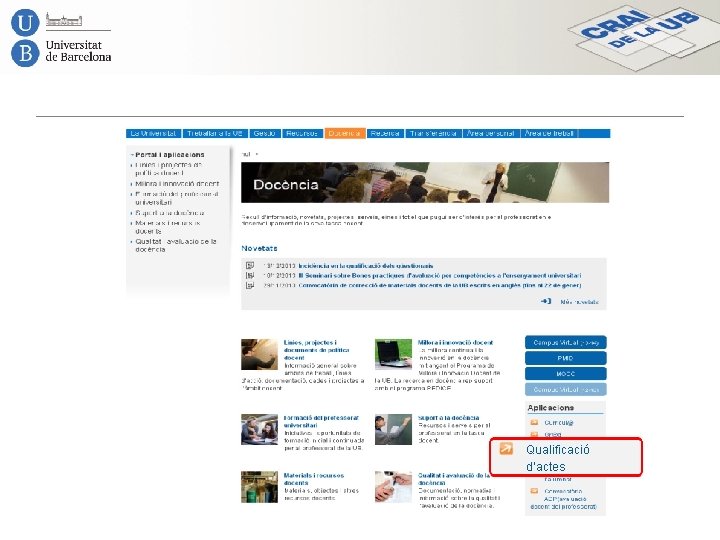Open sidebar link Millora i innovació docent
Viewport: 720px width, 540px height.
pyautogui.click(x=177, y=184)
